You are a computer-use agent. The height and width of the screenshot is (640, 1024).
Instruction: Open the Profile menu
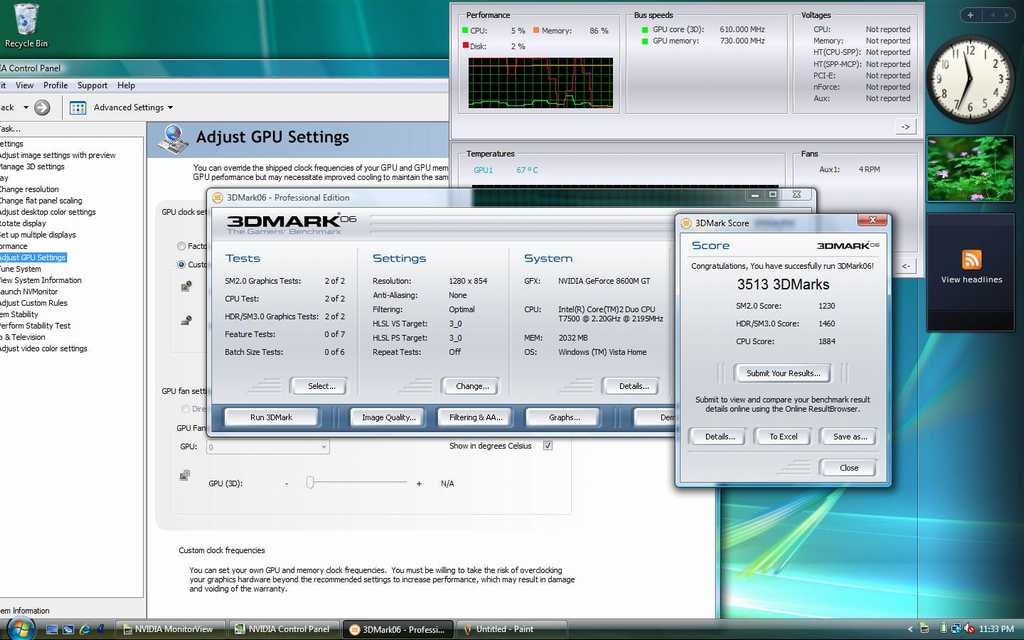[x=56, y=86]
